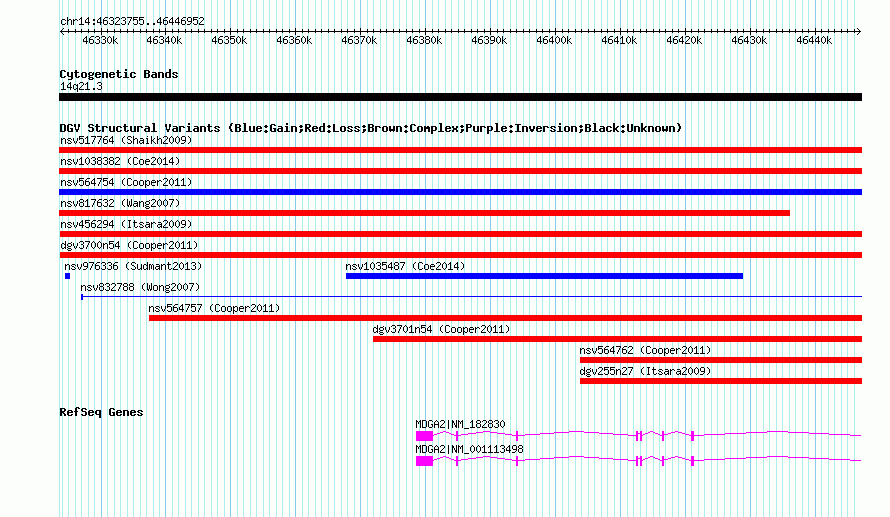The height and width of the screenshot is (517, 890).
Task: Click the 14q21.3 band label
Action: pos(81,86)
